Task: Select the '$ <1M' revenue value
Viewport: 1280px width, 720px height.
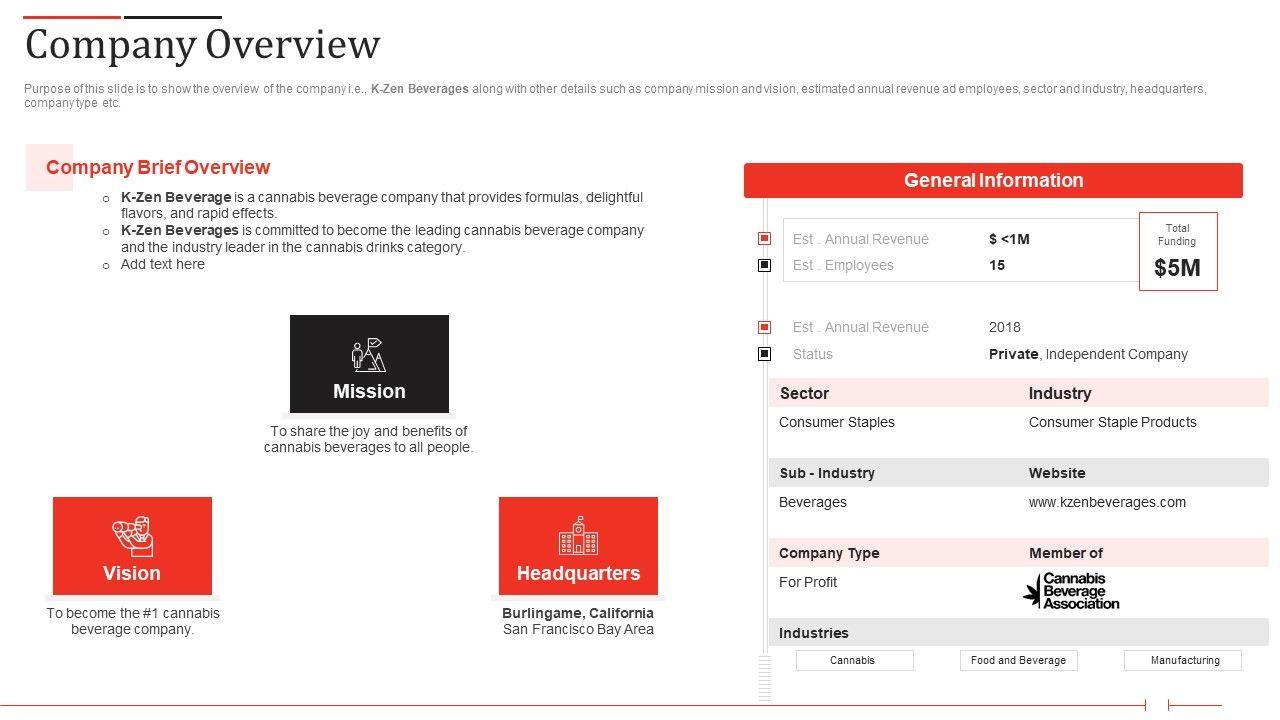Action: coord(1009,239)
